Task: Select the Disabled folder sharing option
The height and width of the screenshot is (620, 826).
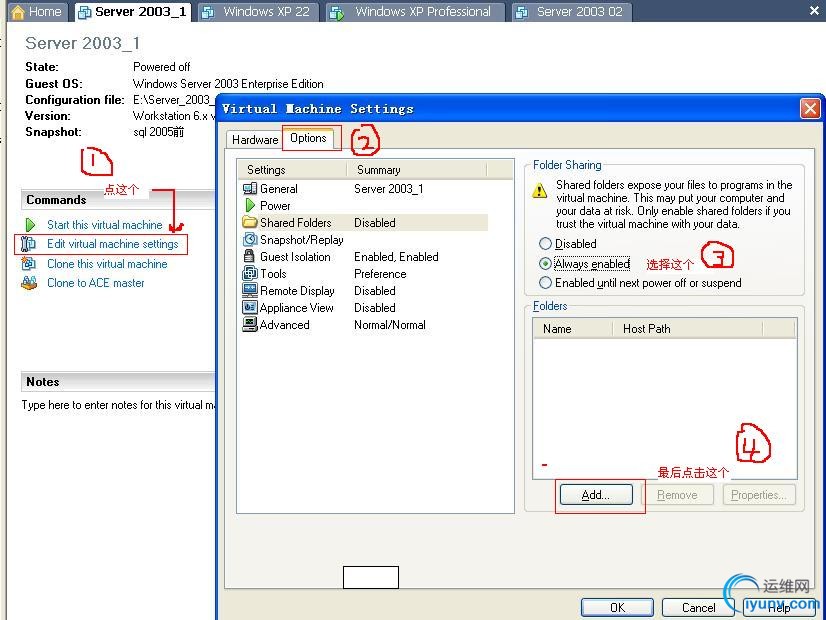Action: [x=545, y=243]
